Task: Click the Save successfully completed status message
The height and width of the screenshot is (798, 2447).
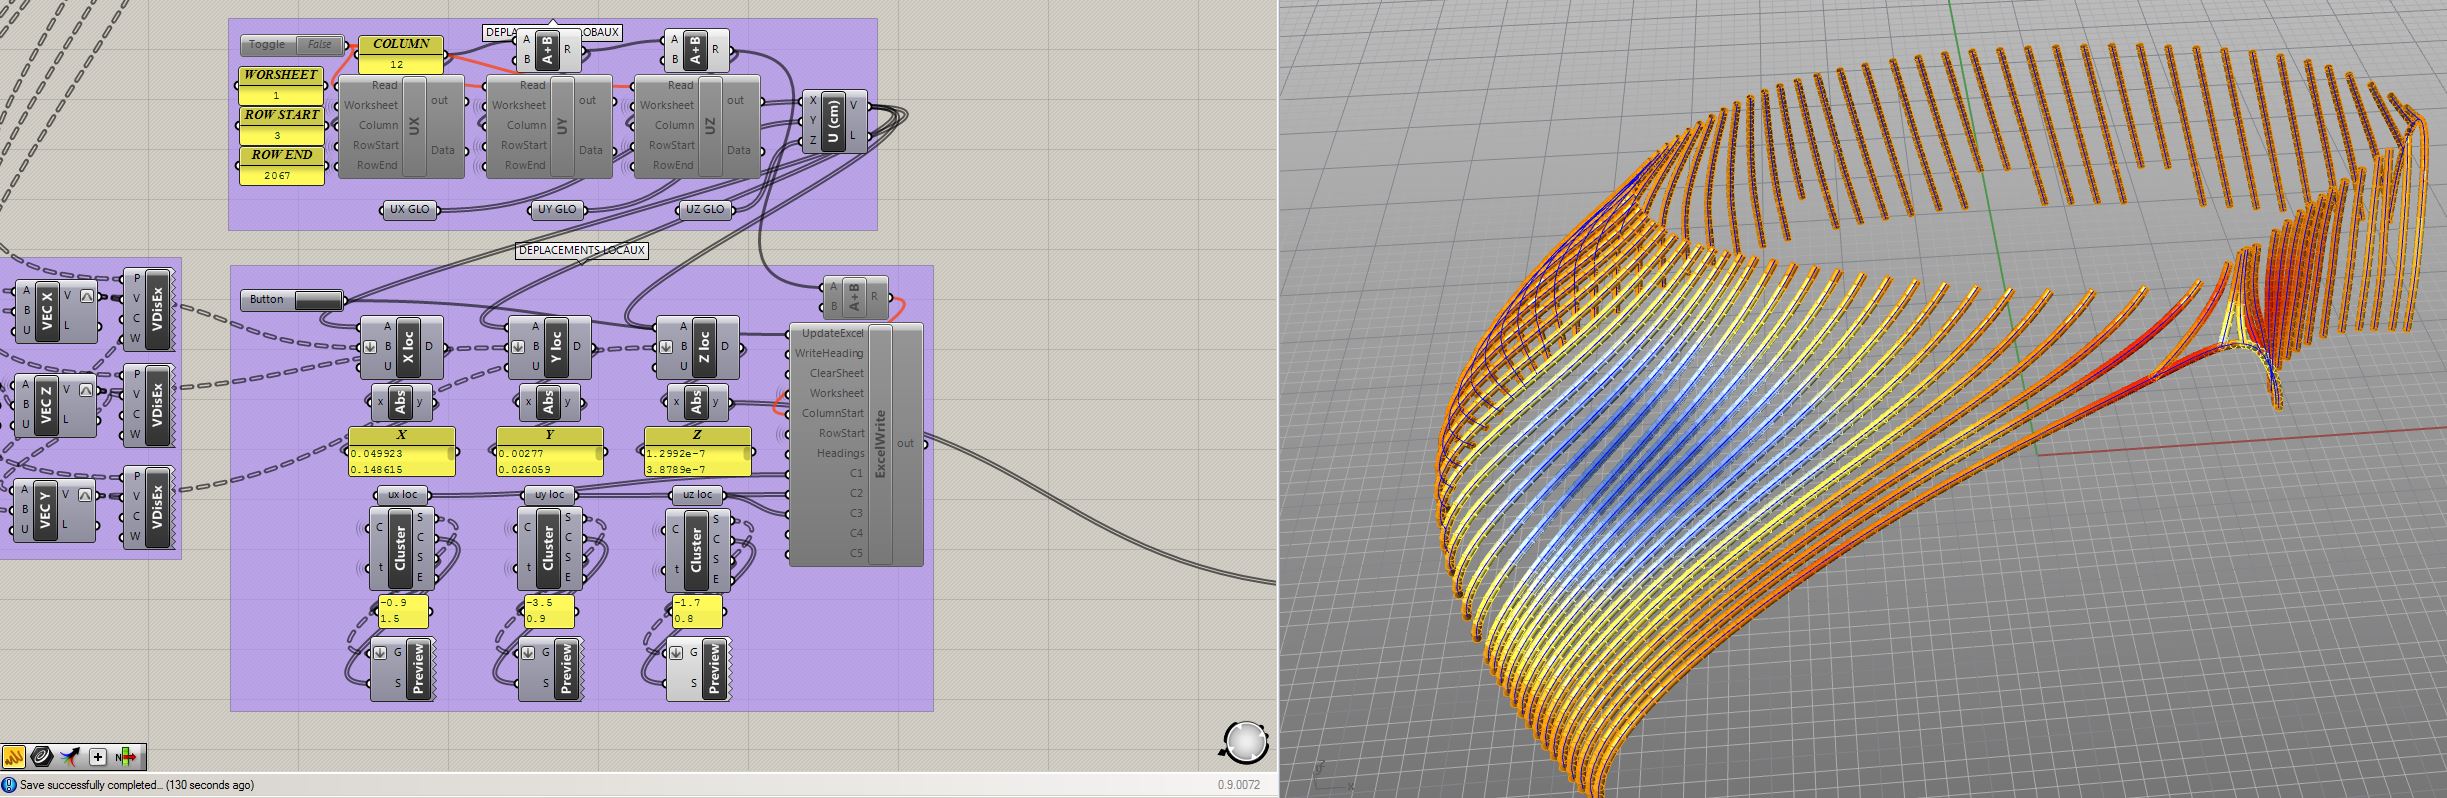Action: [x=137, y=785]
